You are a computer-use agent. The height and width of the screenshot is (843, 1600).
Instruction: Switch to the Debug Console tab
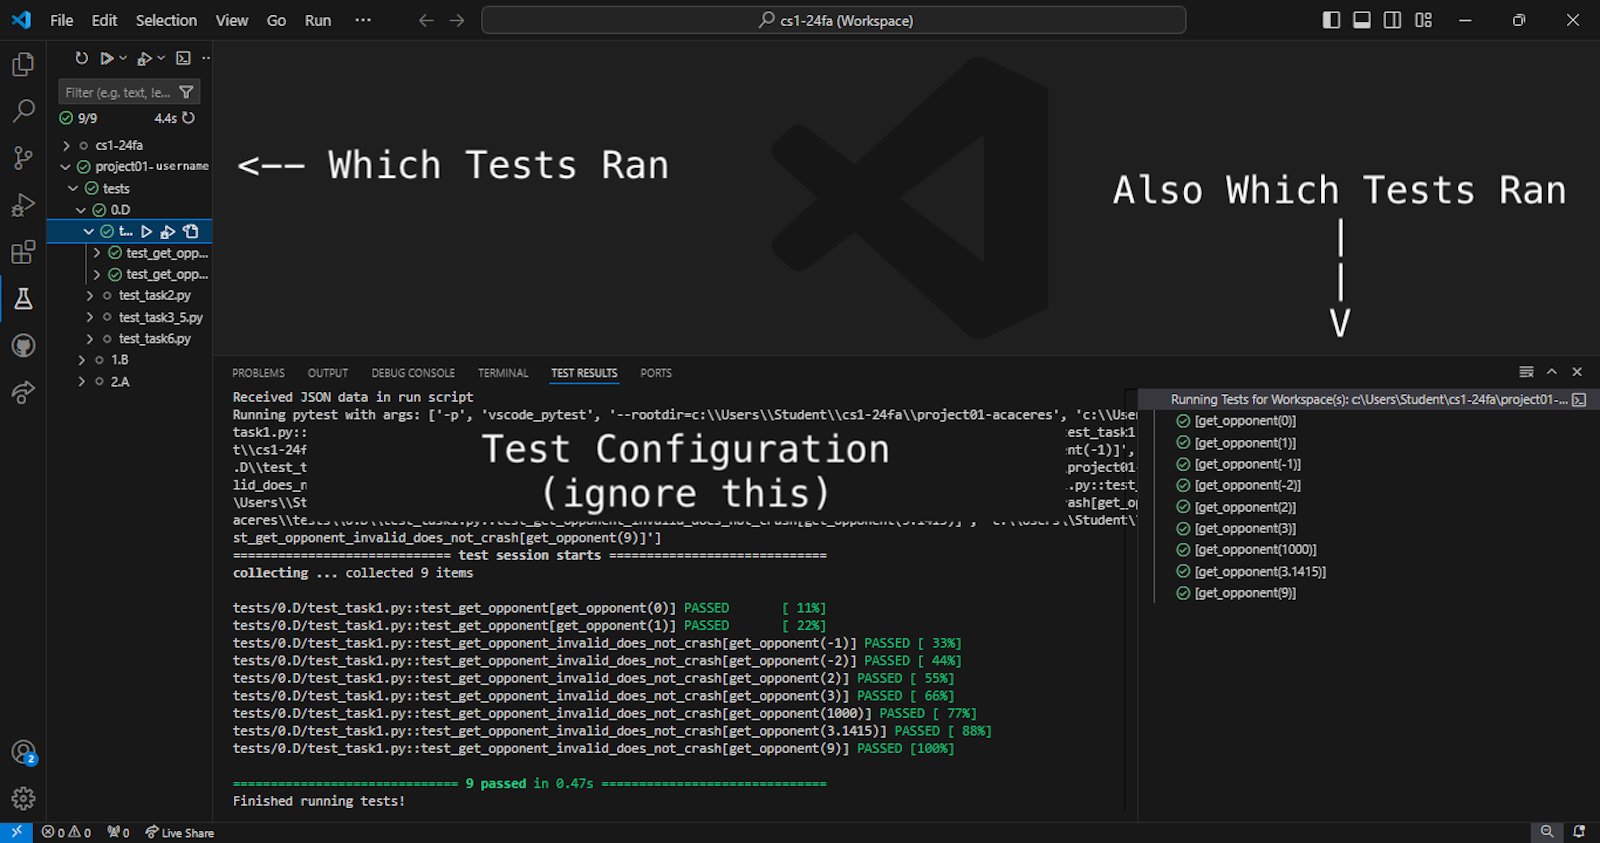point(413,373)
